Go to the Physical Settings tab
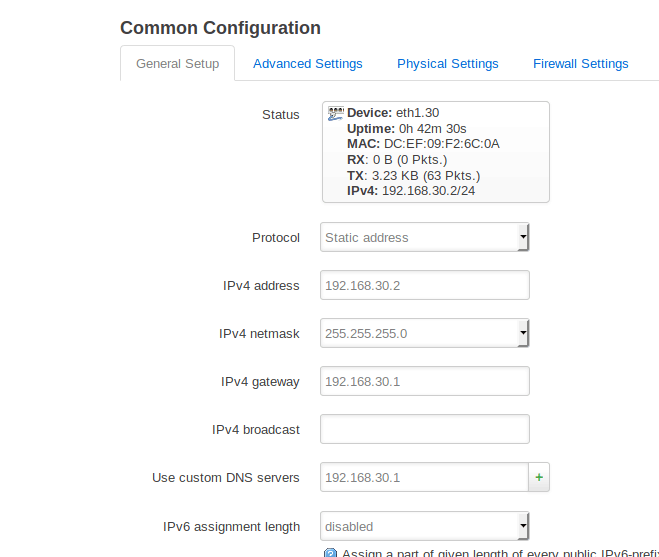 (447, 64)
